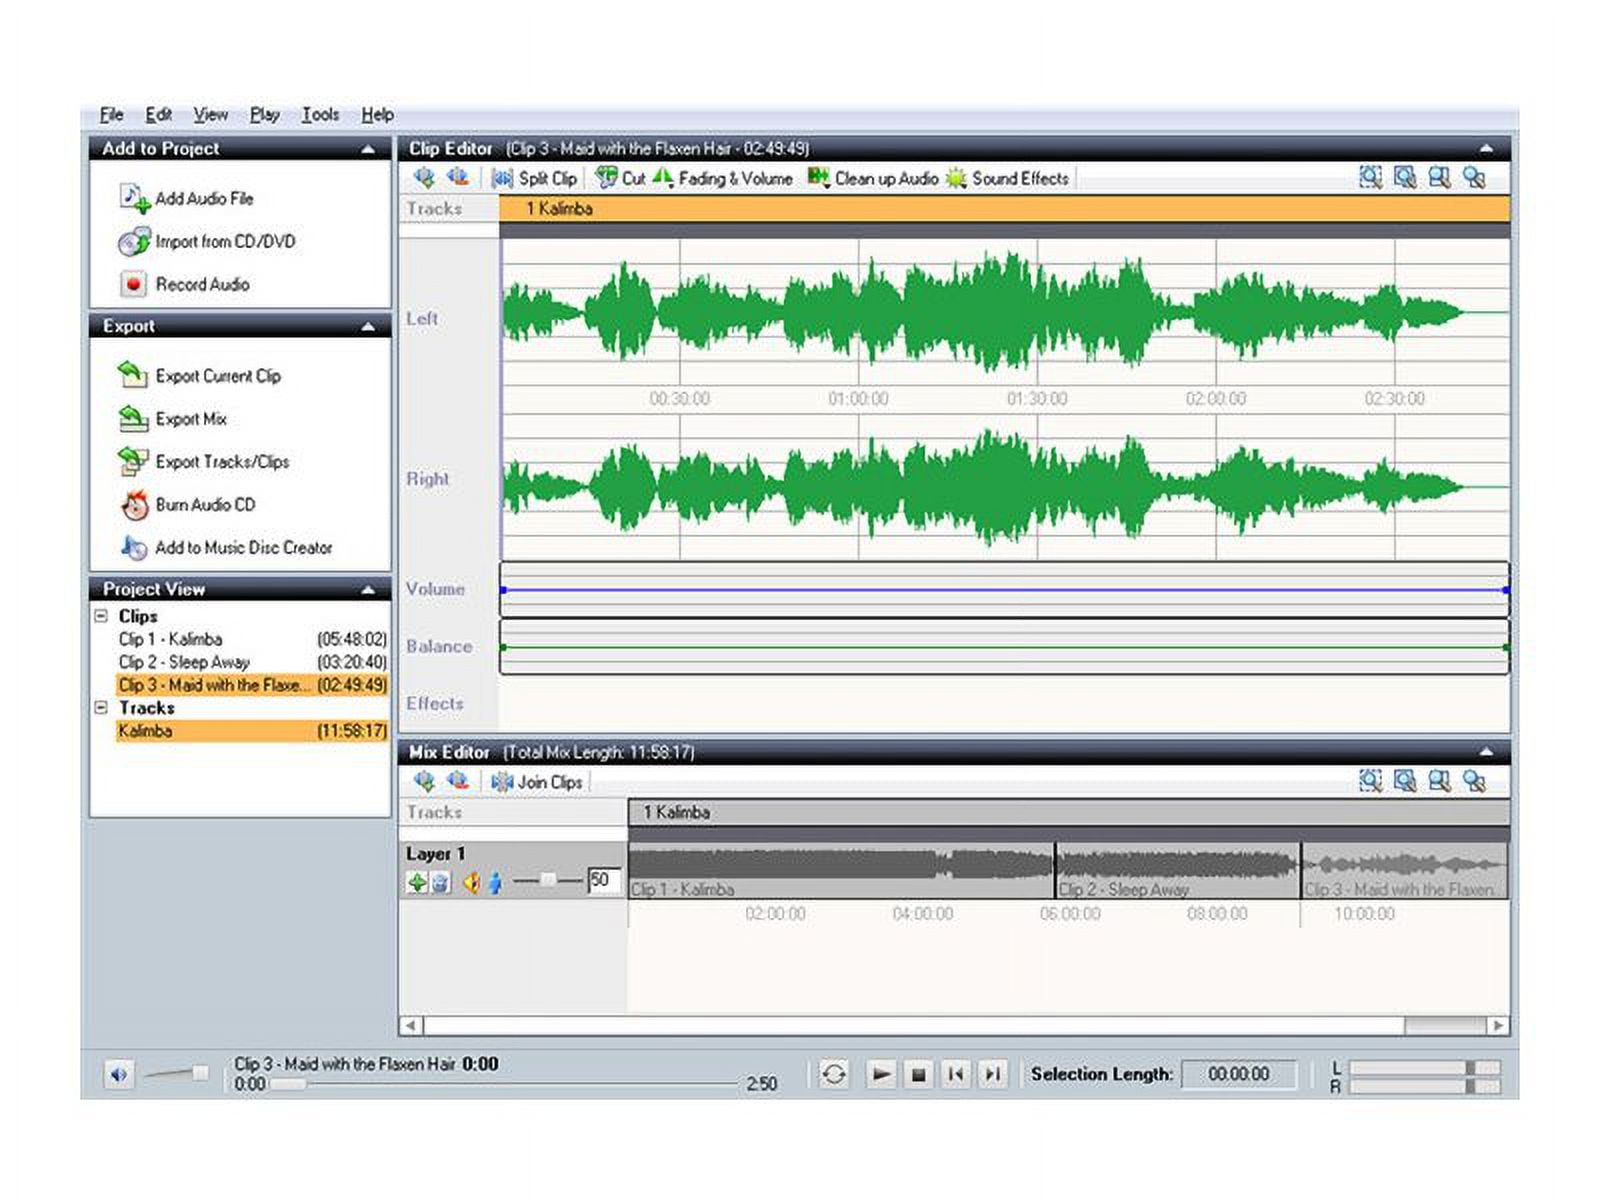
Task: Select Clip 1 - Kalimba in Project View
Action: pos(252,639)
